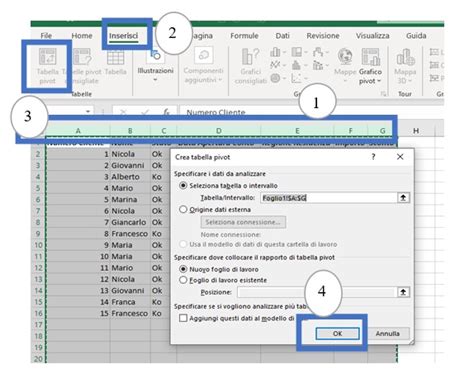Expand the column chart dropdown arrow
This screenshot has height=383, width=474.
coord(284,52)
